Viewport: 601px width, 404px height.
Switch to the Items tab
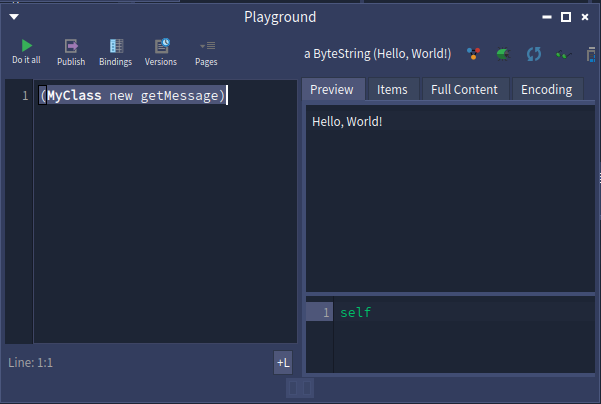(392, 89)
